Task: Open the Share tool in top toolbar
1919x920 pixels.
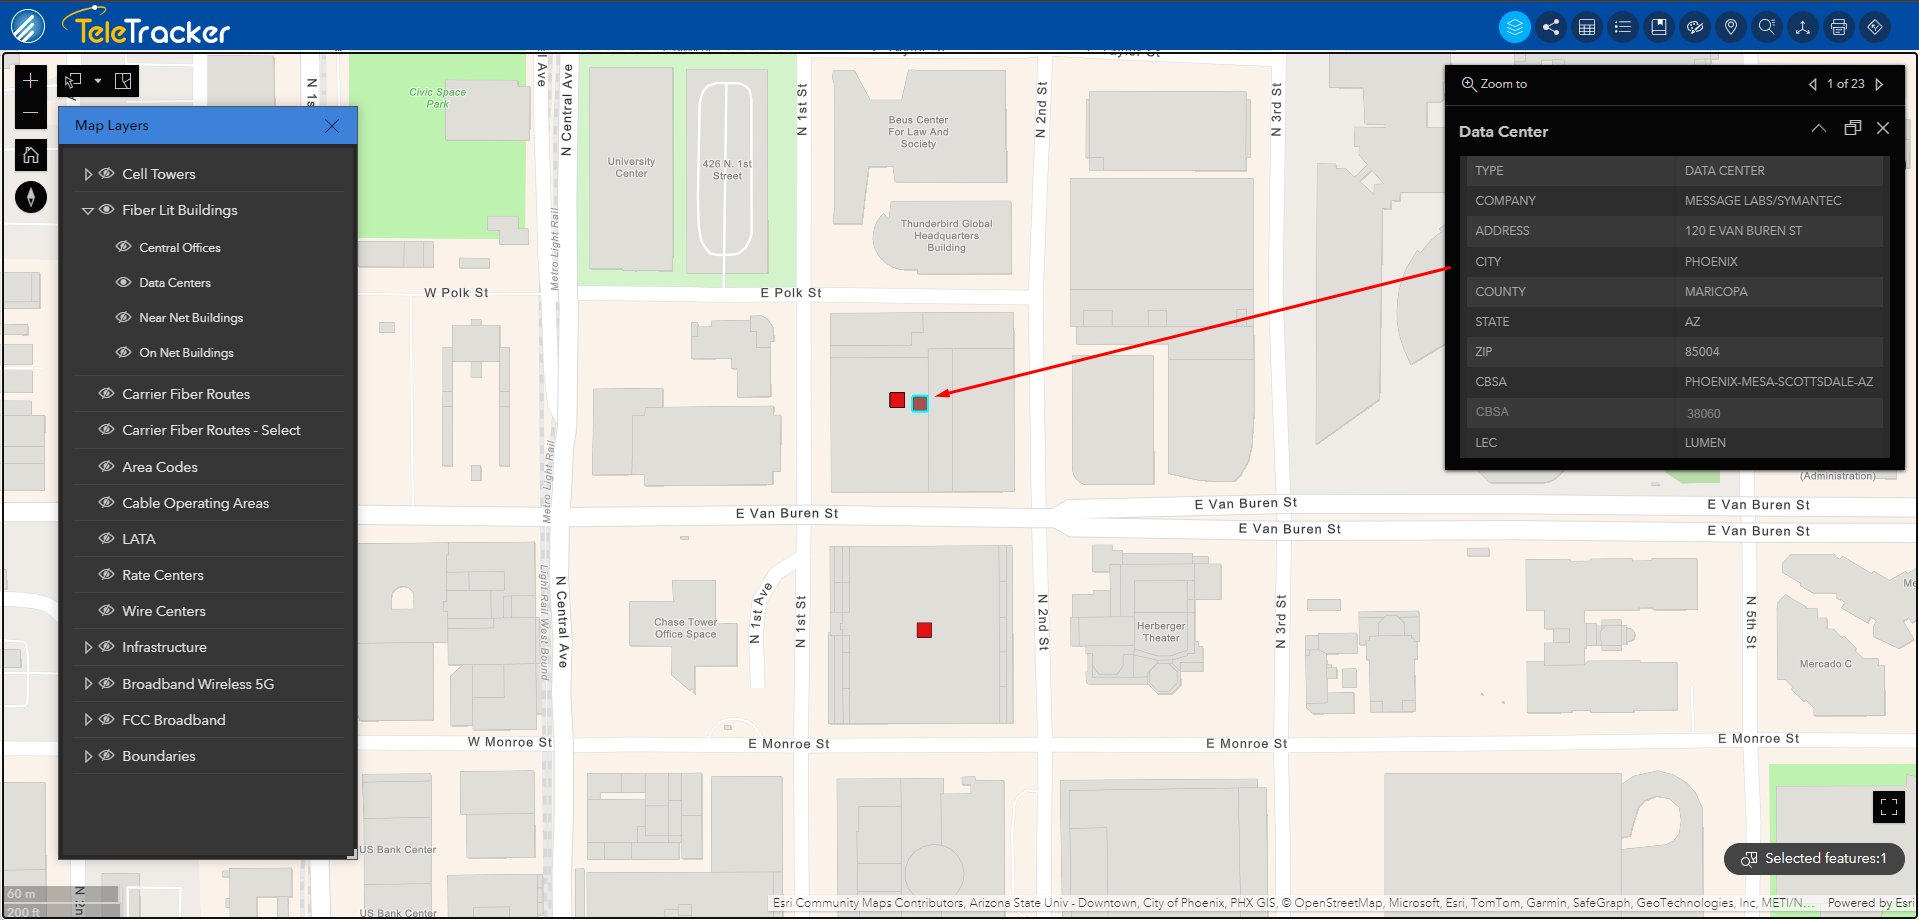Action: pyautogui.click(x=1551, y=27)
